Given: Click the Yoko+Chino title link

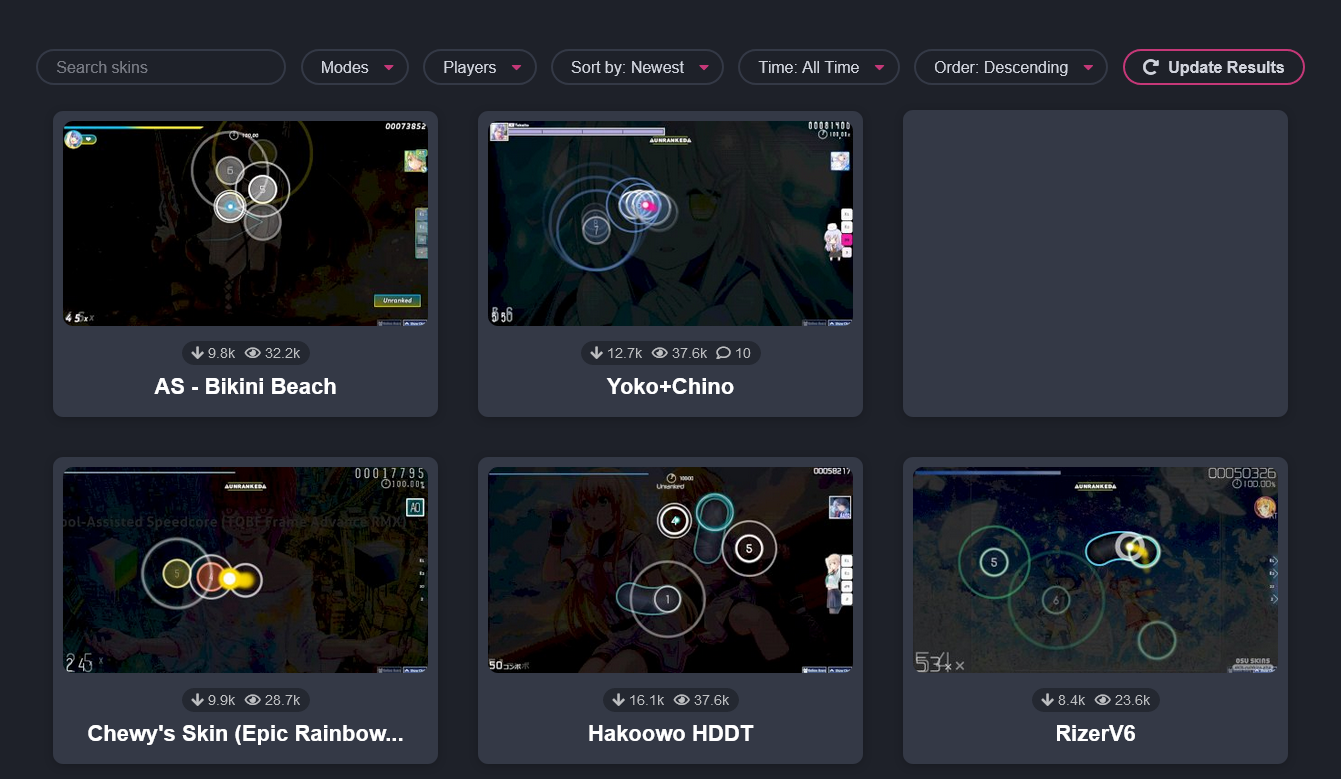Looking at the screenshot, I should [670, 386].
